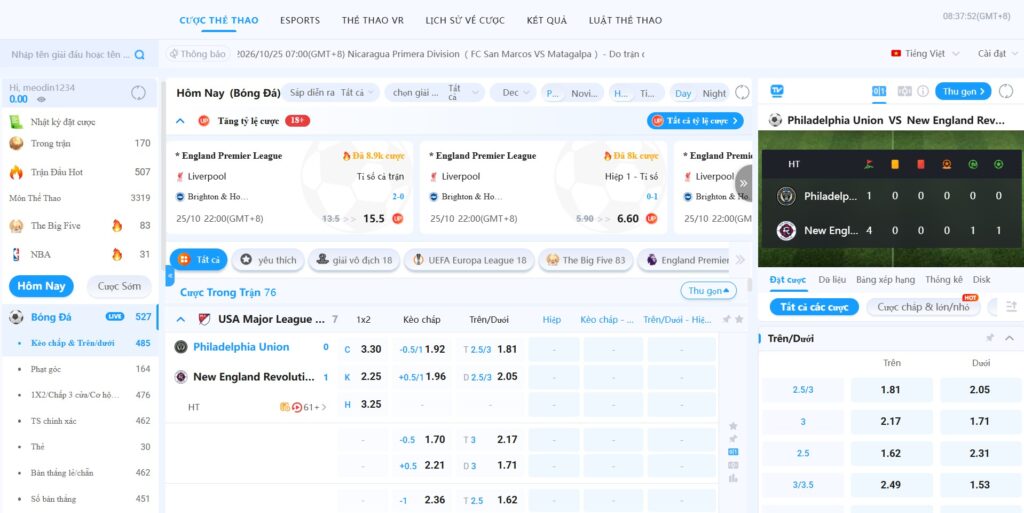Click the 15.5 boosted odds
This screenshot has width=1024, height=513.
374,219
